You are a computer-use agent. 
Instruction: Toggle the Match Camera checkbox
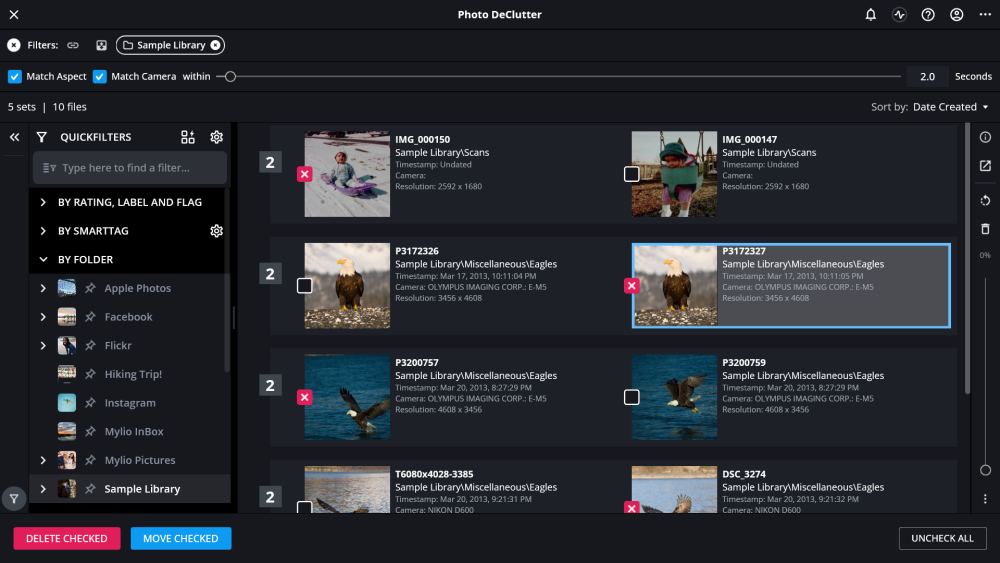click(x=99, y=77)
